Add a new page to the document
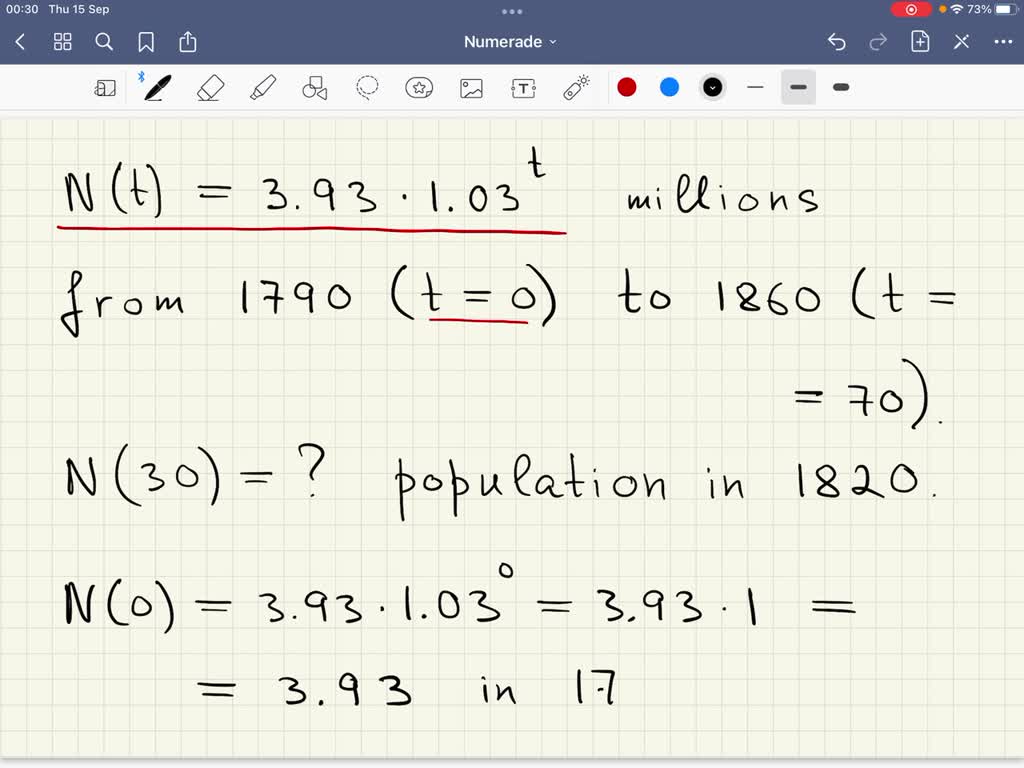The image size is (1024, 768). [920, 41]
